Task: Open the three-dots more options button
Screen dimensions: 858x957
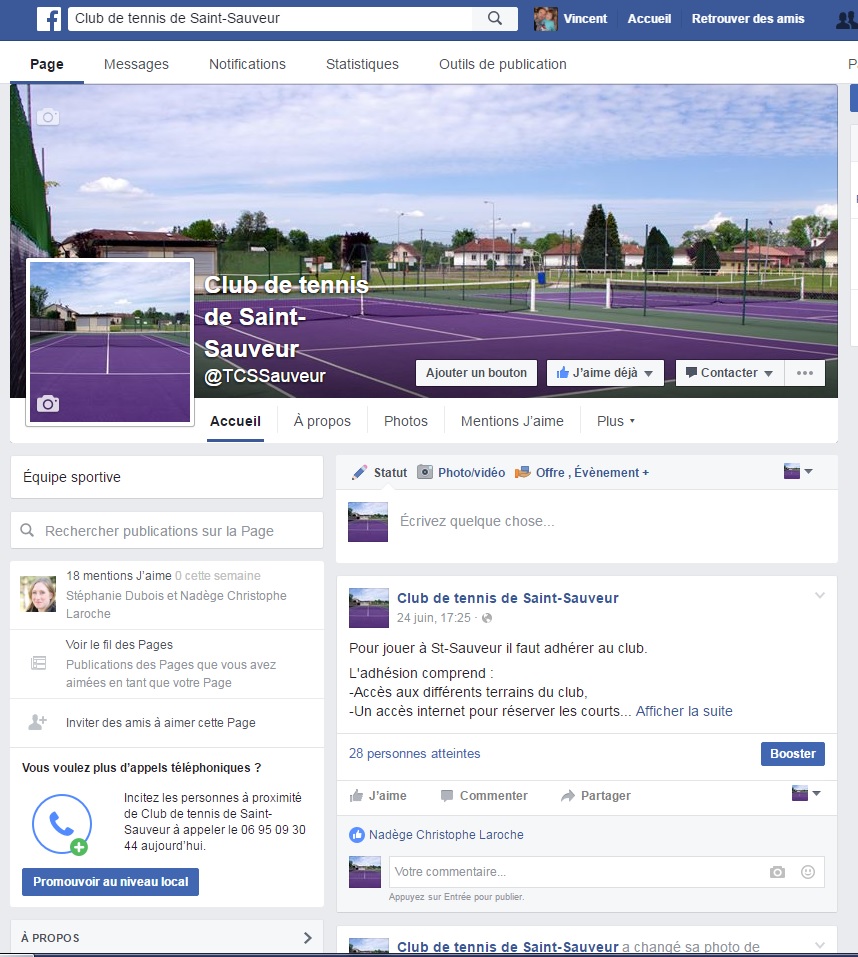Action: tap(805, 373)
